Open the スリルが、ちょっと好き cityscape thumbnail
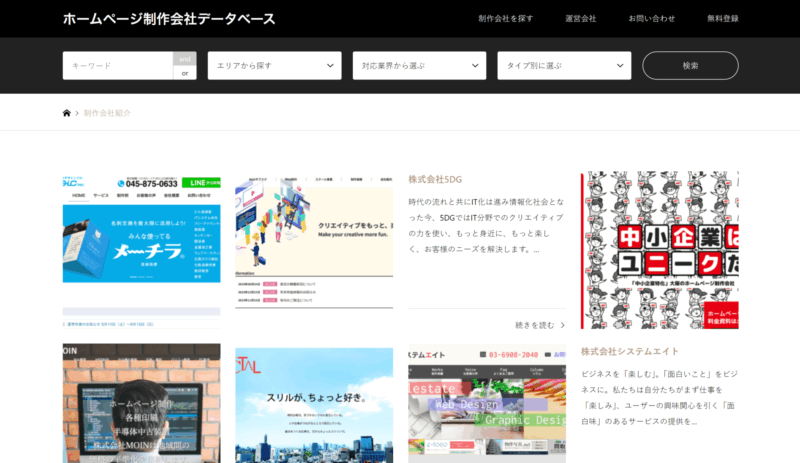Viewport: 800px width, 463px height. click(314, 404)
